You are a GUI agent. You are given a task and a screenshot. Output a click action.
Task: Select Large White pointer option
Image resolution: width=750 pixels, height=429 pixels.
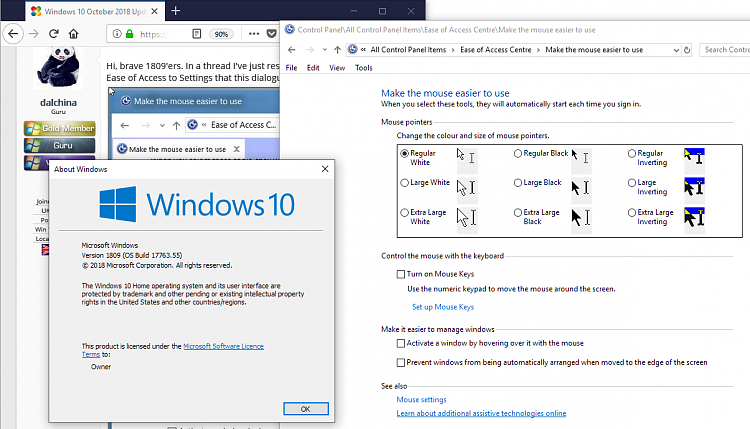[405, 183]
